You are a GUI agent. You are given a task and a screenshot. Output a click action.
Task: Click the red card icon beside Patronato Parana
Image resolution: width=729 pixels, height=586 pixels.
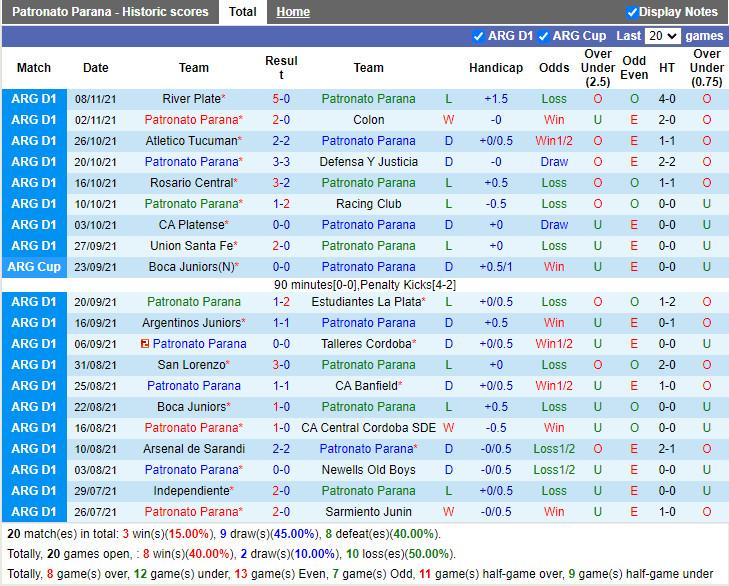146,344
